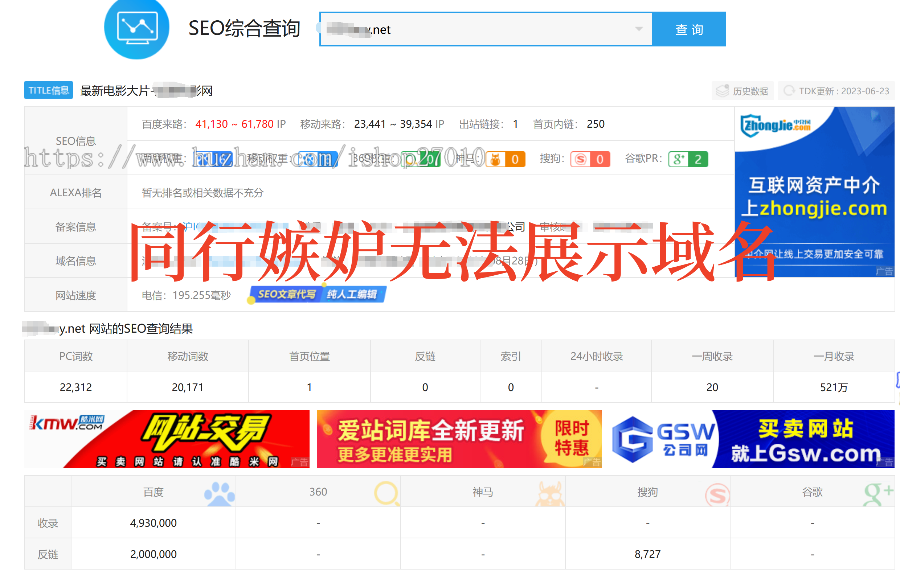Viewport: 900px width, 571px height.
Task: Click 移动词数 value 20,171
Action: 188,387
